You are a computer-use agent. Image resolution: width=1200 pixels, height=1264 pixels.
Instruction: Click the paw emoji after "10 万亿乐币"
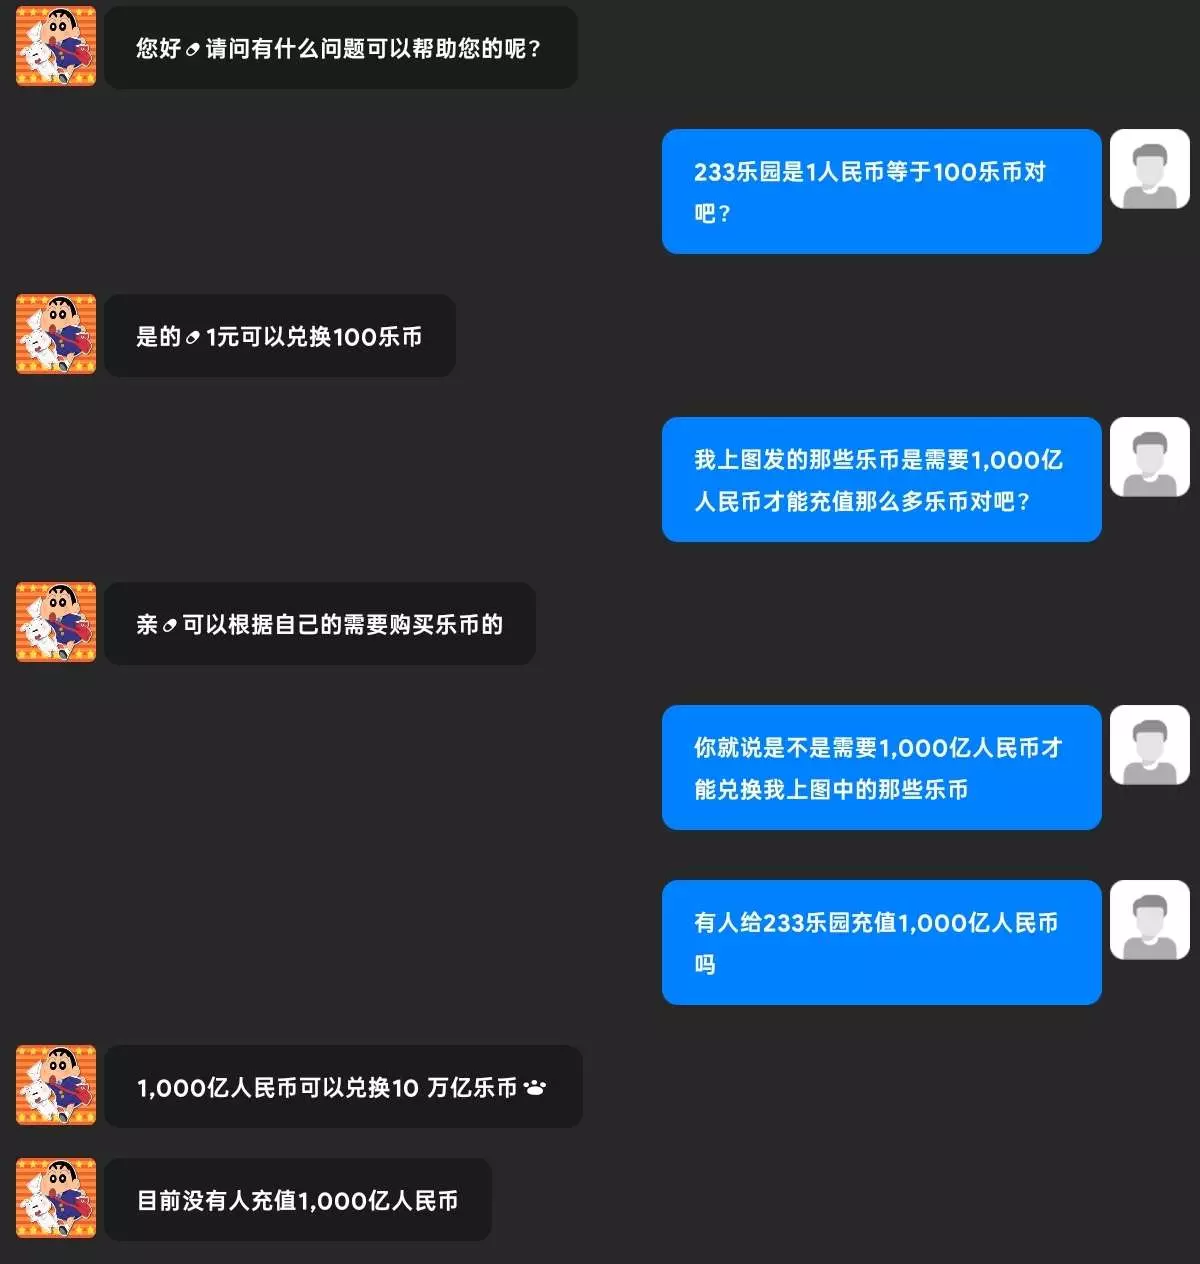pos(535,1087)
